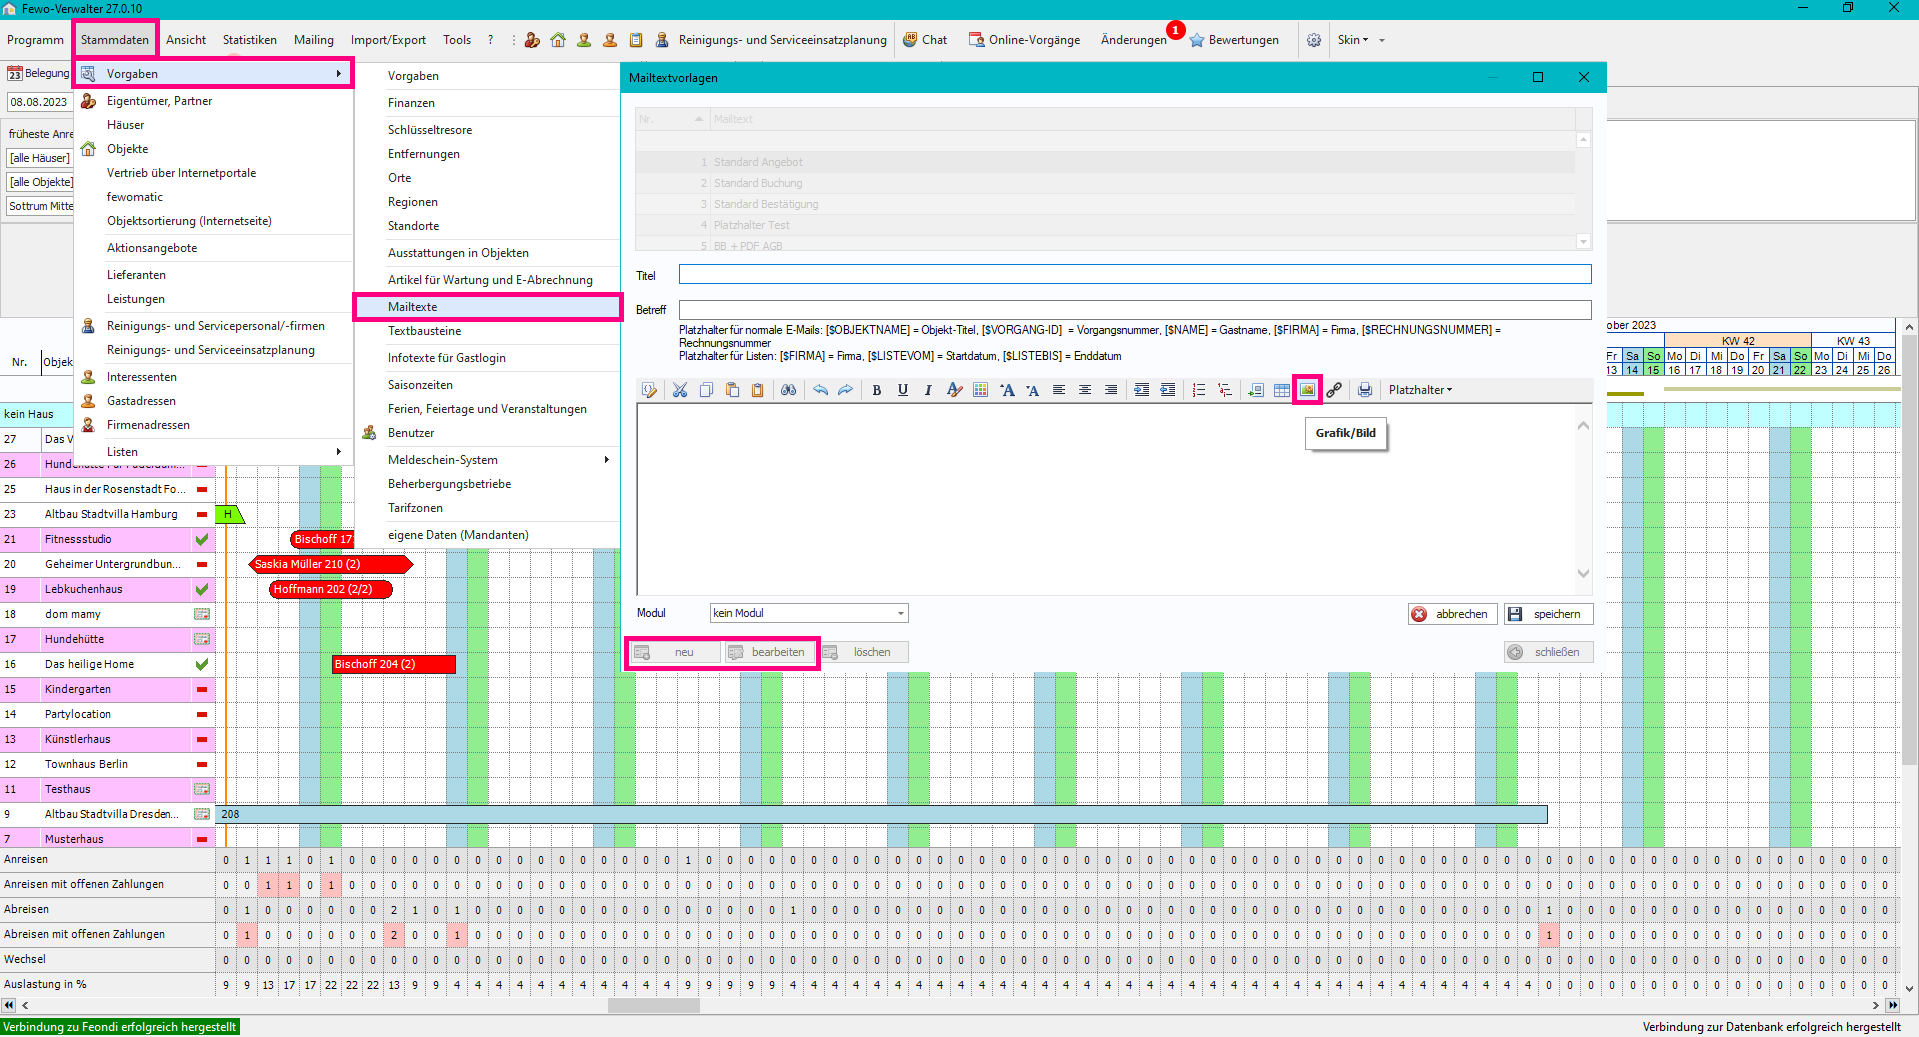The height and width of the screenshot is (1037, 1919).
Task: Click the mail template list scroll-down arrow
Action: point(1583,242)
